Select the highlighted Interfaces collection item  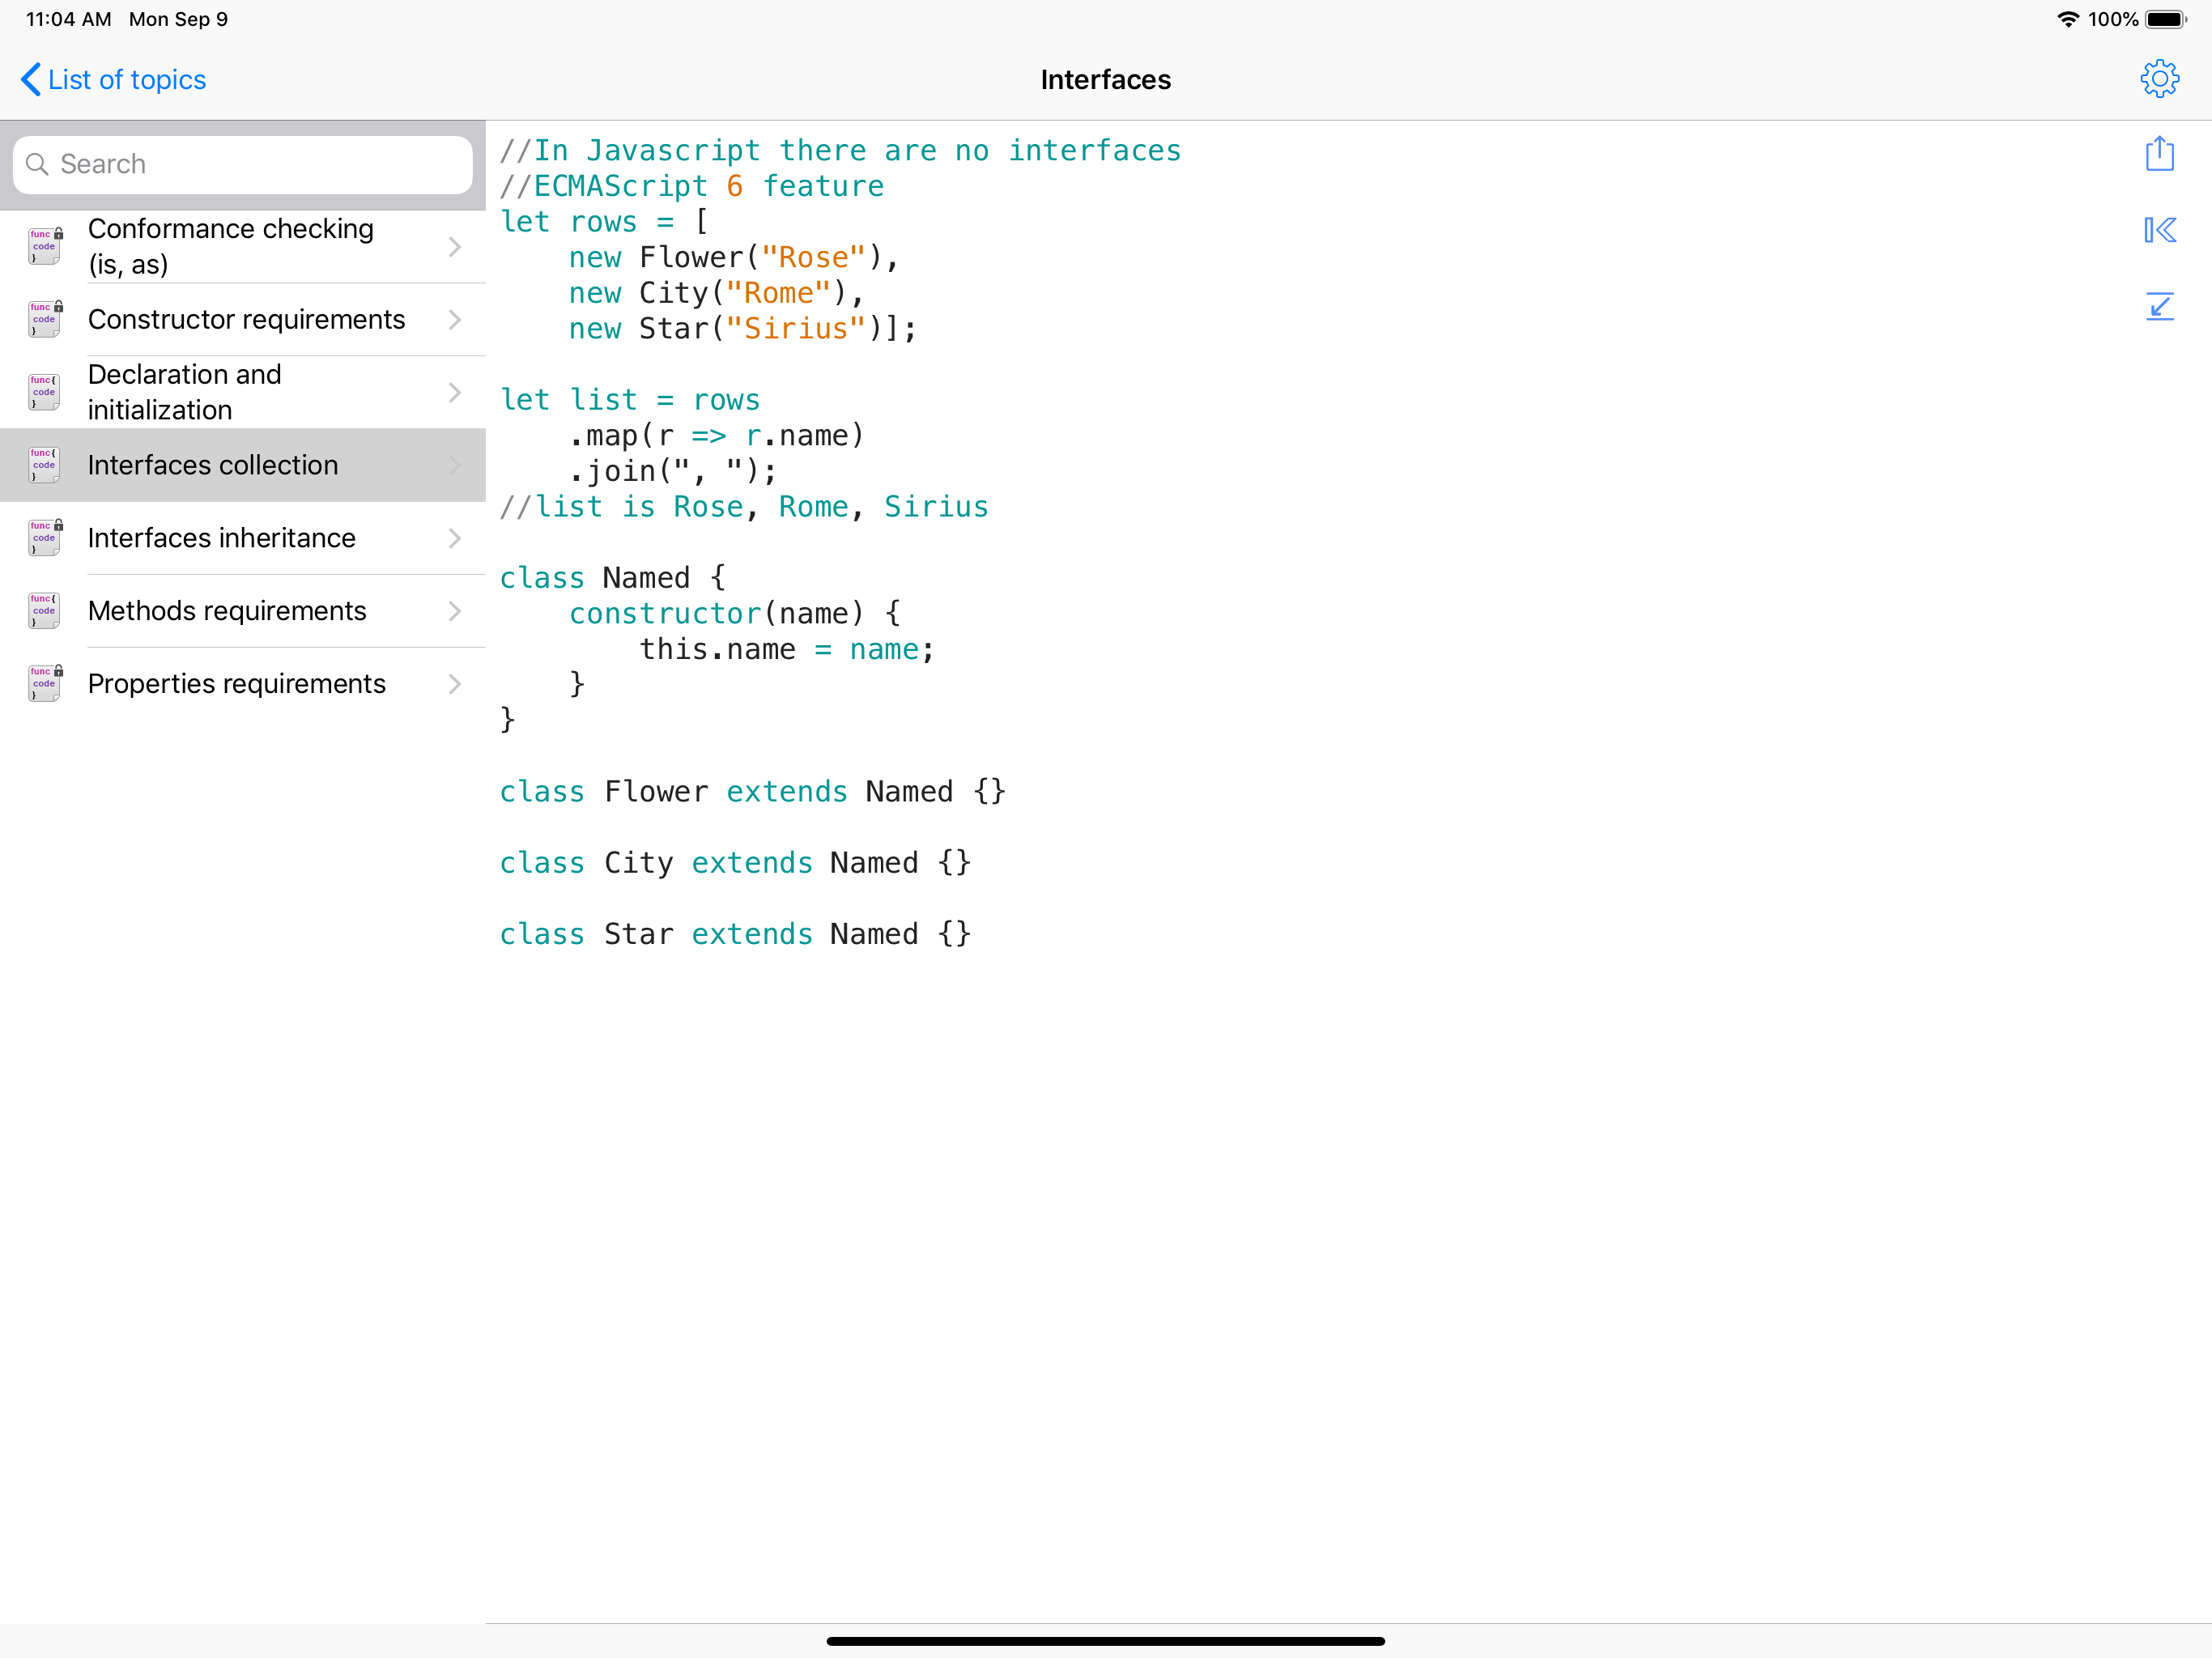click(213, 465)
